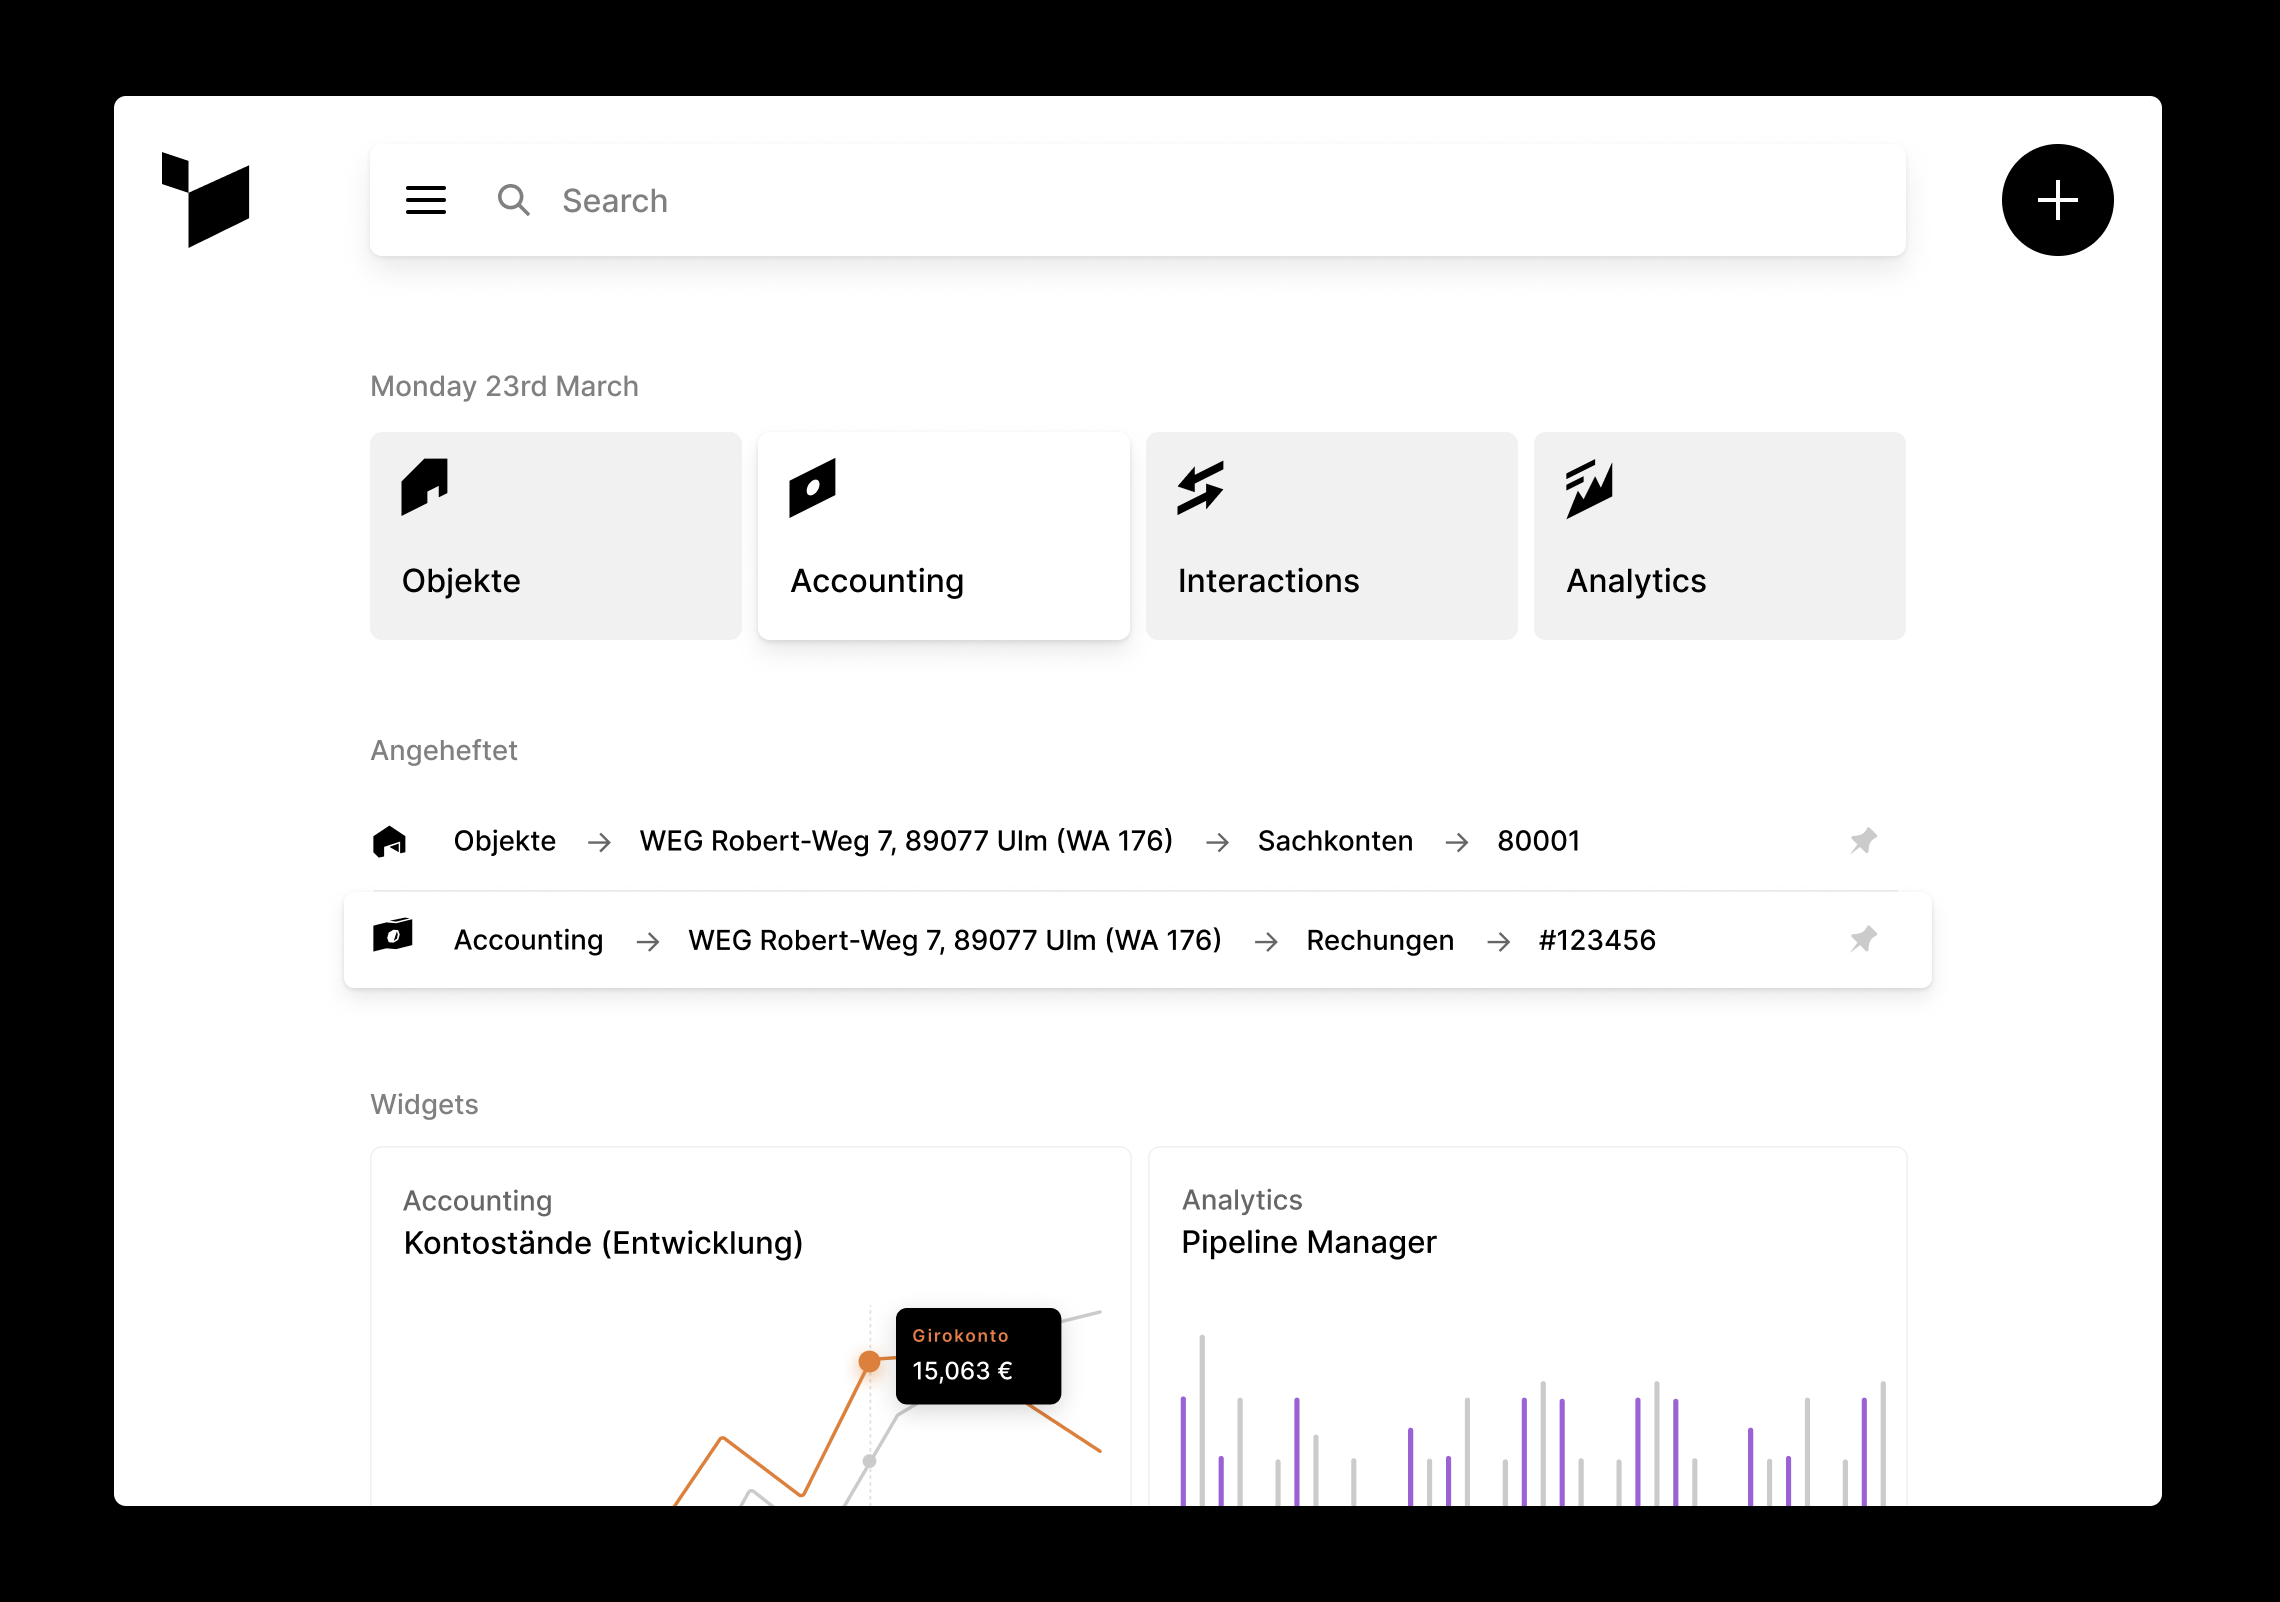2280x1602 pixels.
Task: Click the Sachkonten breadcrumb
Action: [1335, 841]
